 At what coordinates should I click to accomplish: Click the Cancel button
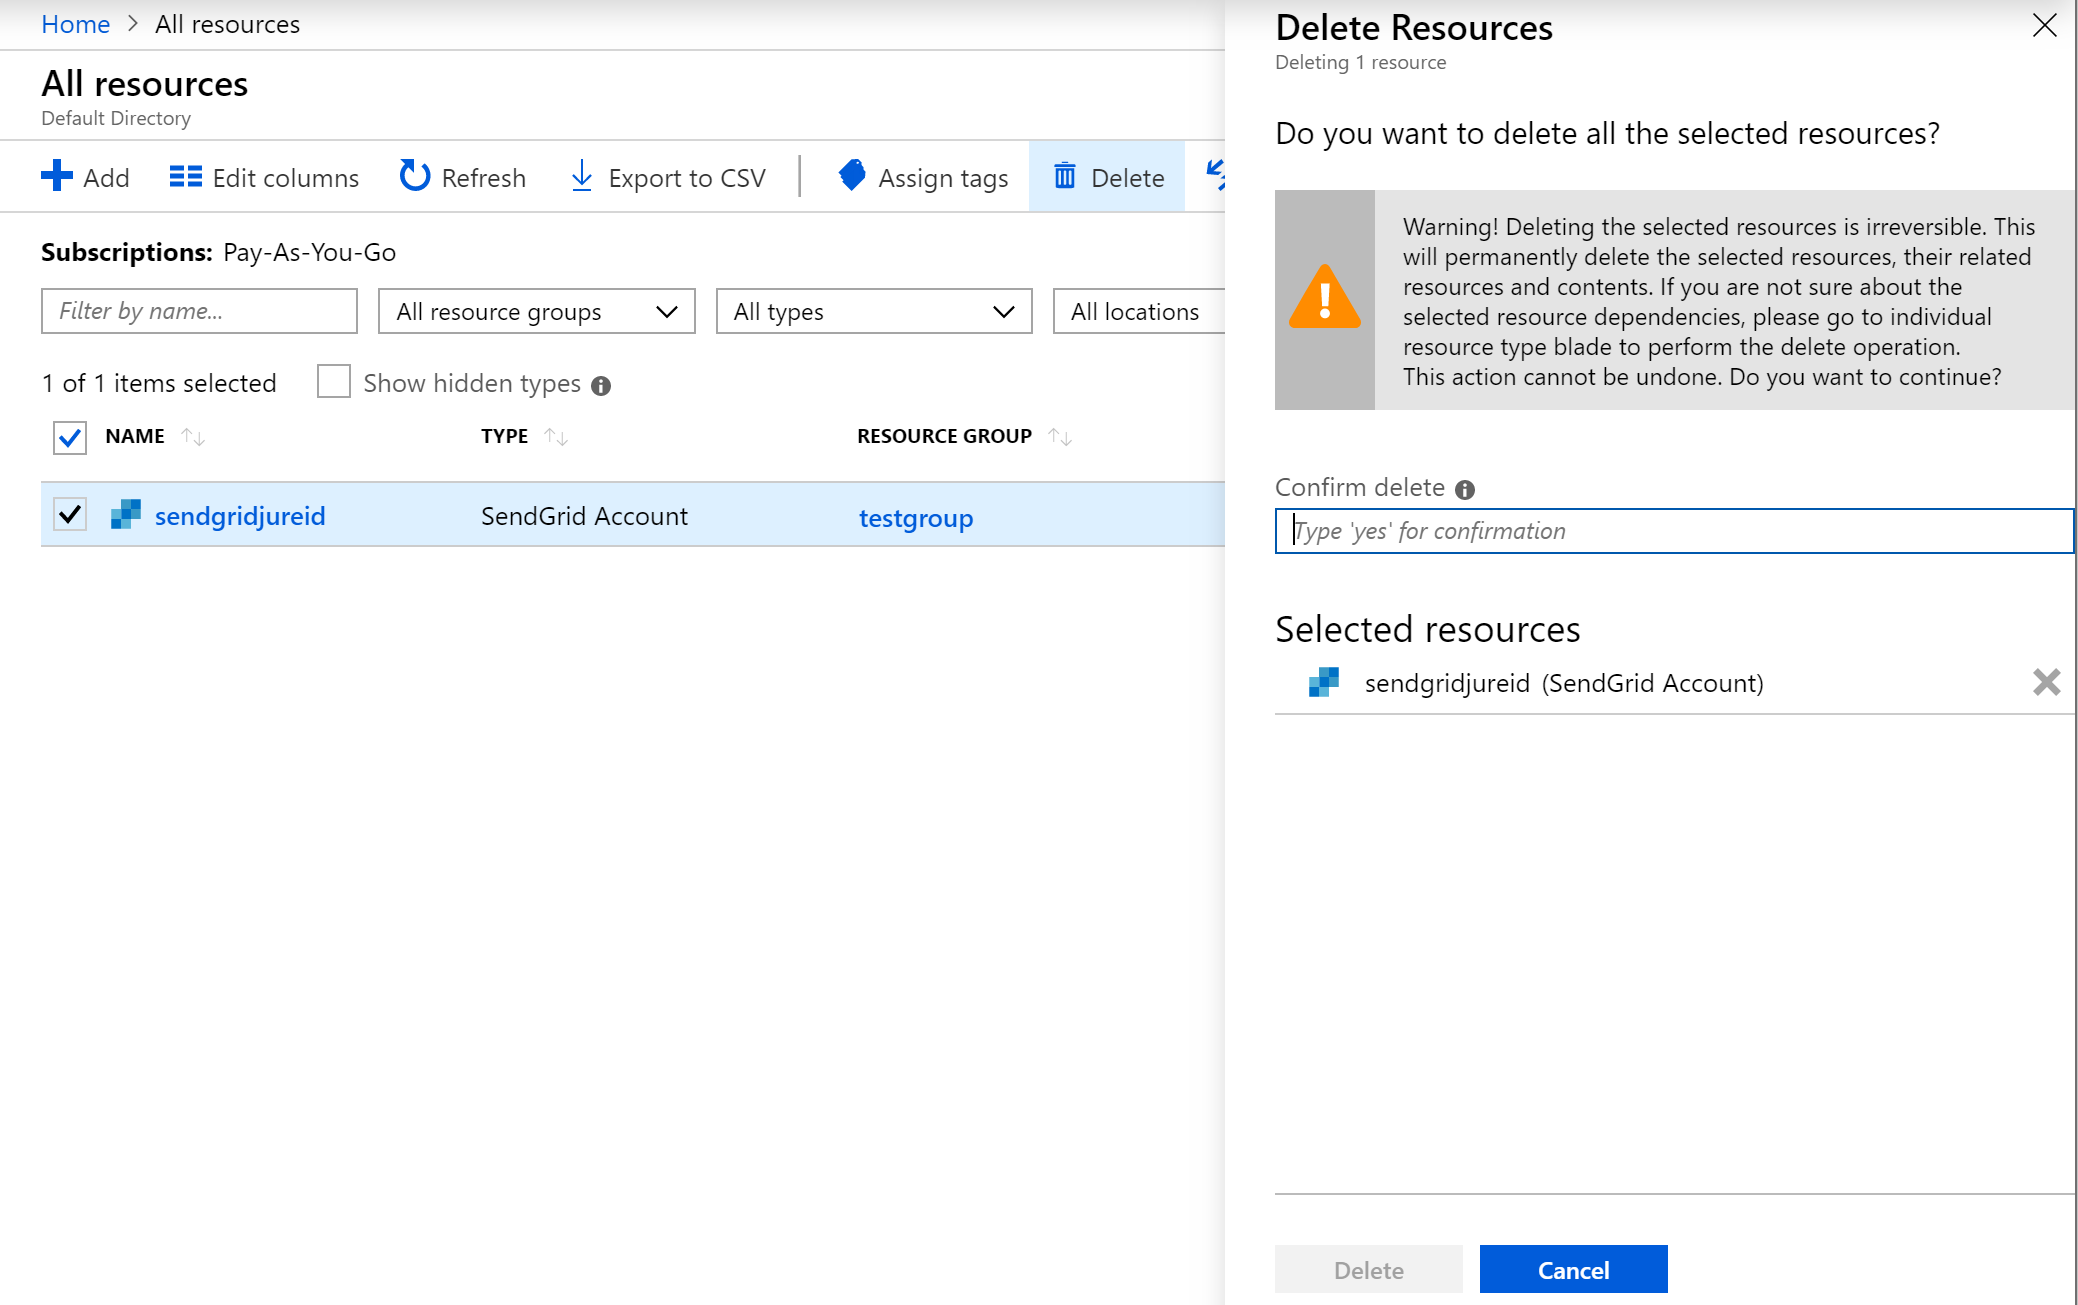[1571, 1270]
